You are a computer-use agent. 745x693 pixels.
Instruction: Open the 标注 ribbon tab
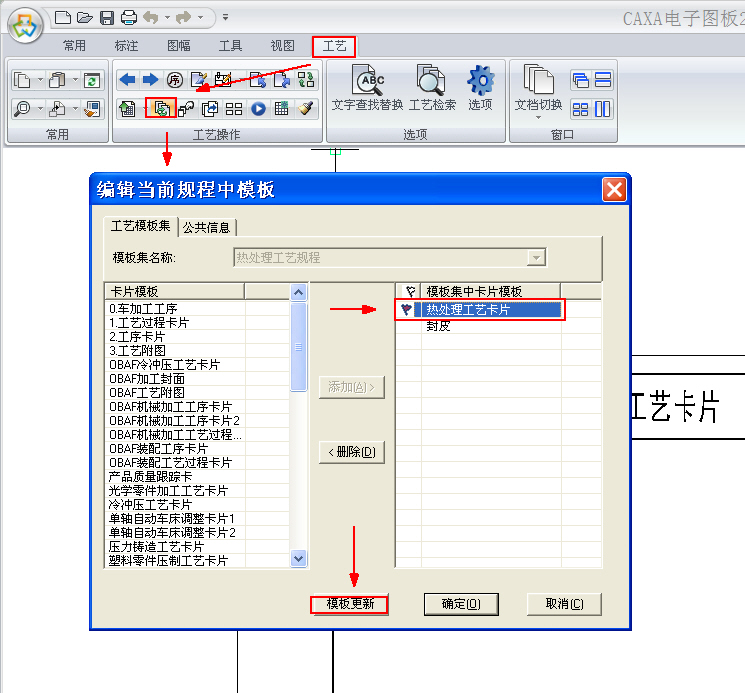point(127,46)
